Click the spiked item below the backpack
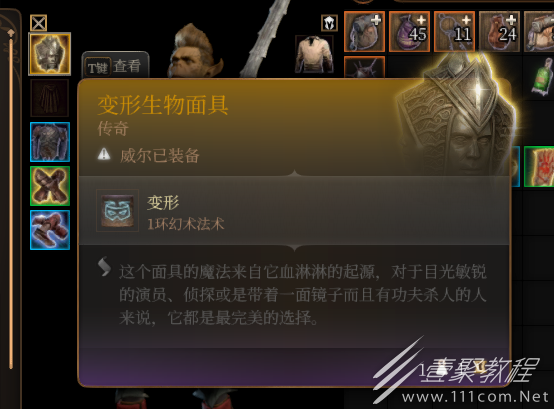554x409 pixels. click(364, 67)
